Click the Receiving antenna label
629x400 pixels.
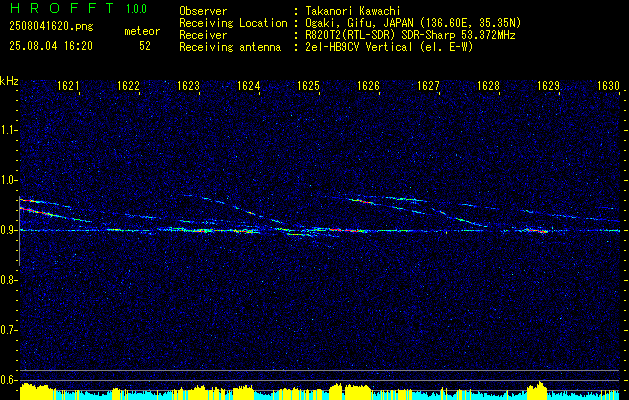(230, 47)
